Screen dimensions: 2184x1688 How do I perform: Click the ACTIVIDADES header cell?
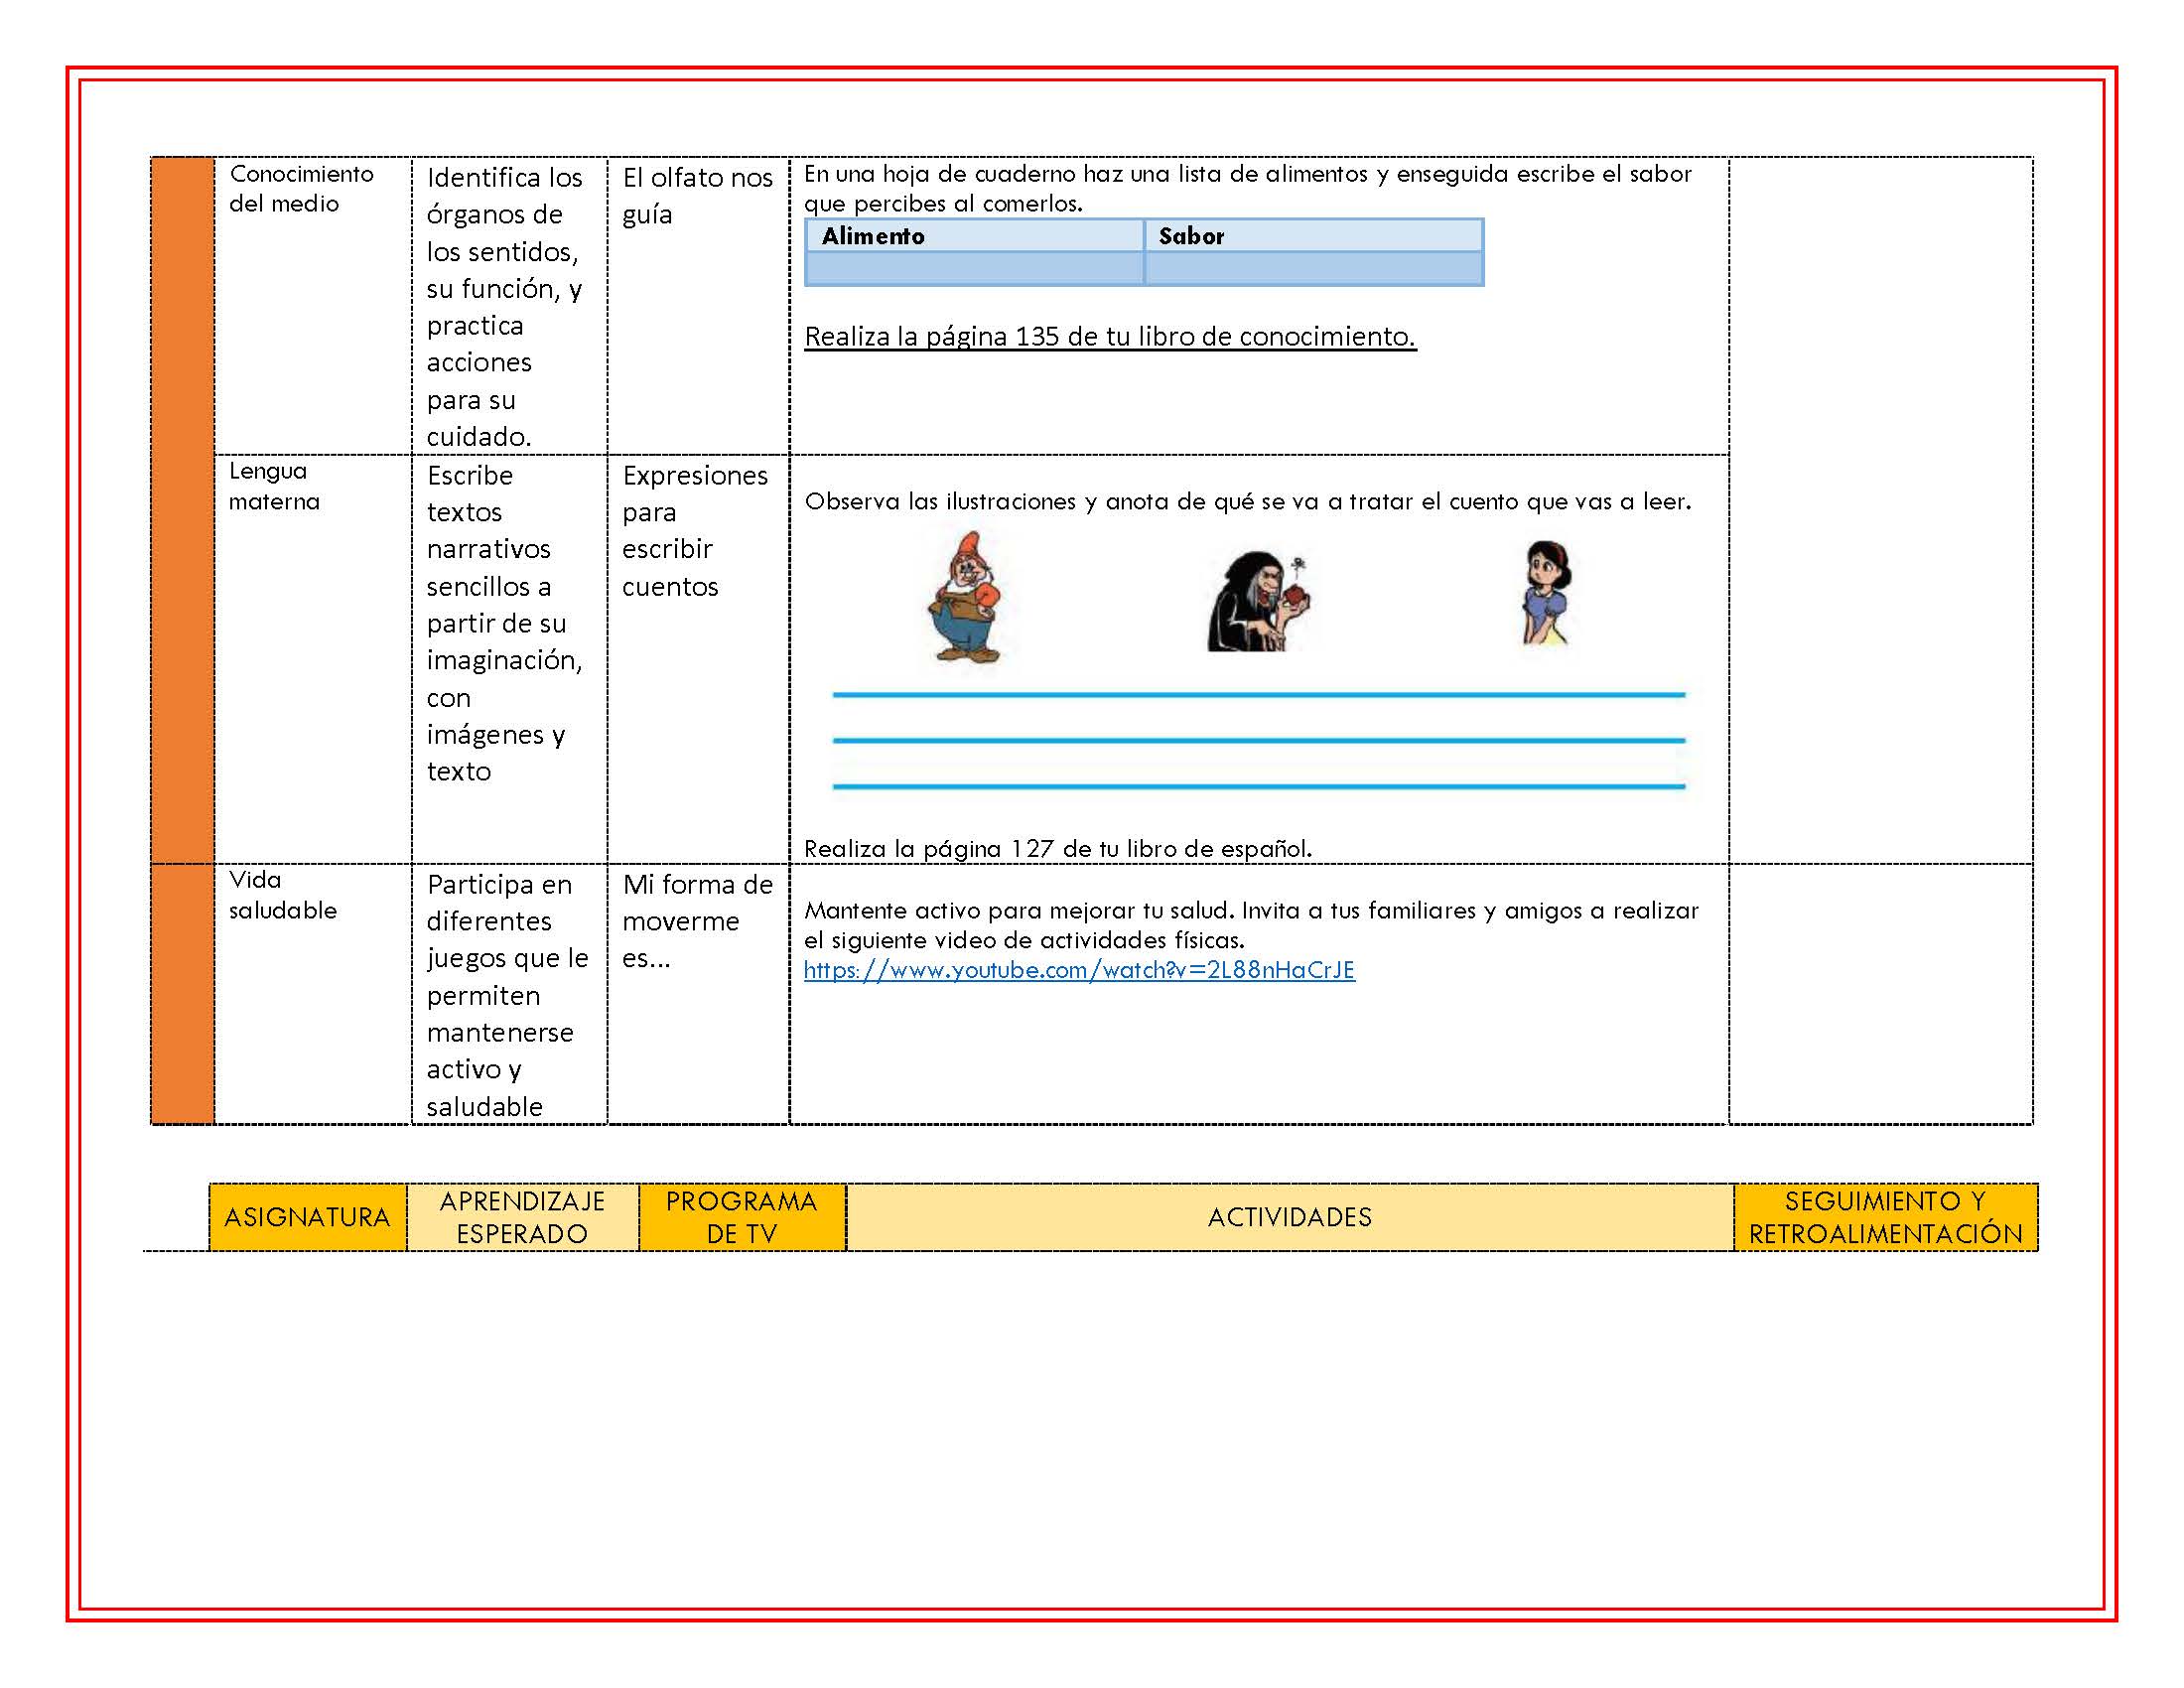coord(1289,1217)
